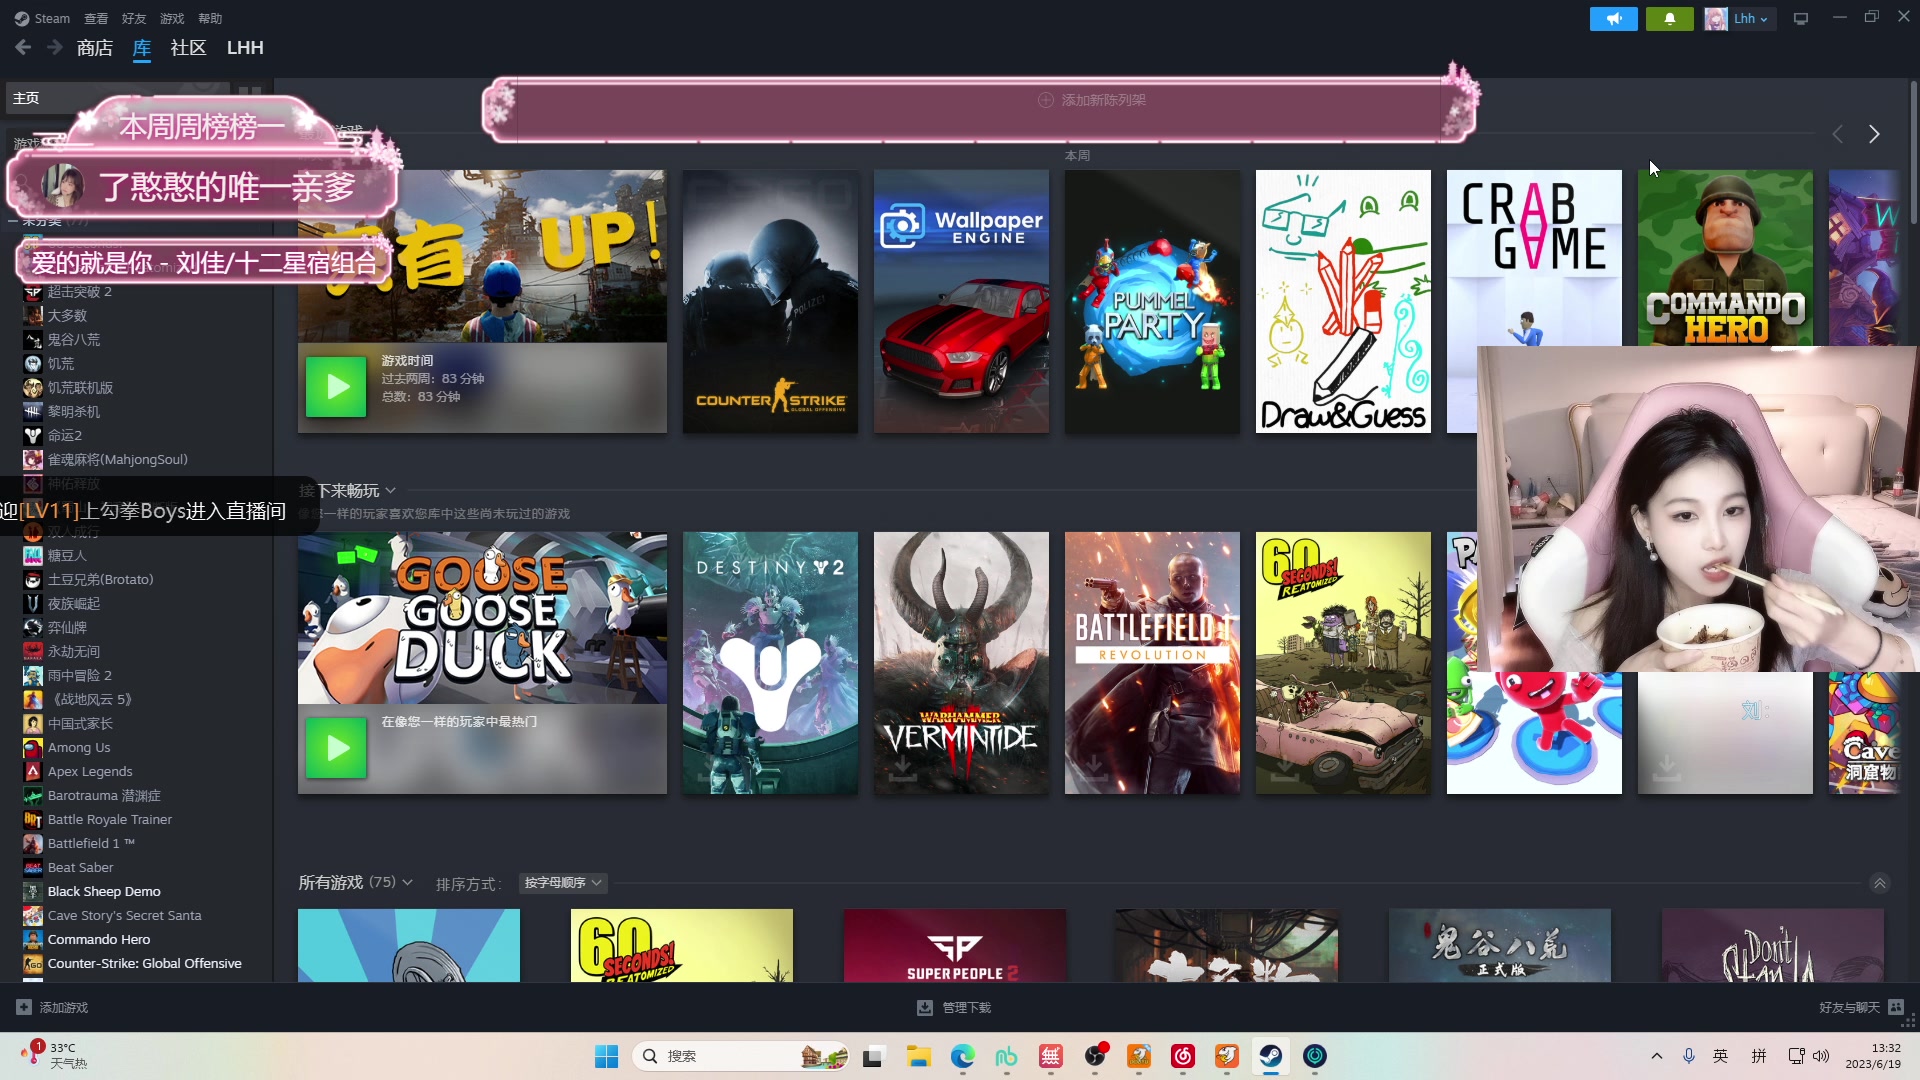Open Commando Hero cover
Screen dimensions: 1920x1080
coord(1725,258)
